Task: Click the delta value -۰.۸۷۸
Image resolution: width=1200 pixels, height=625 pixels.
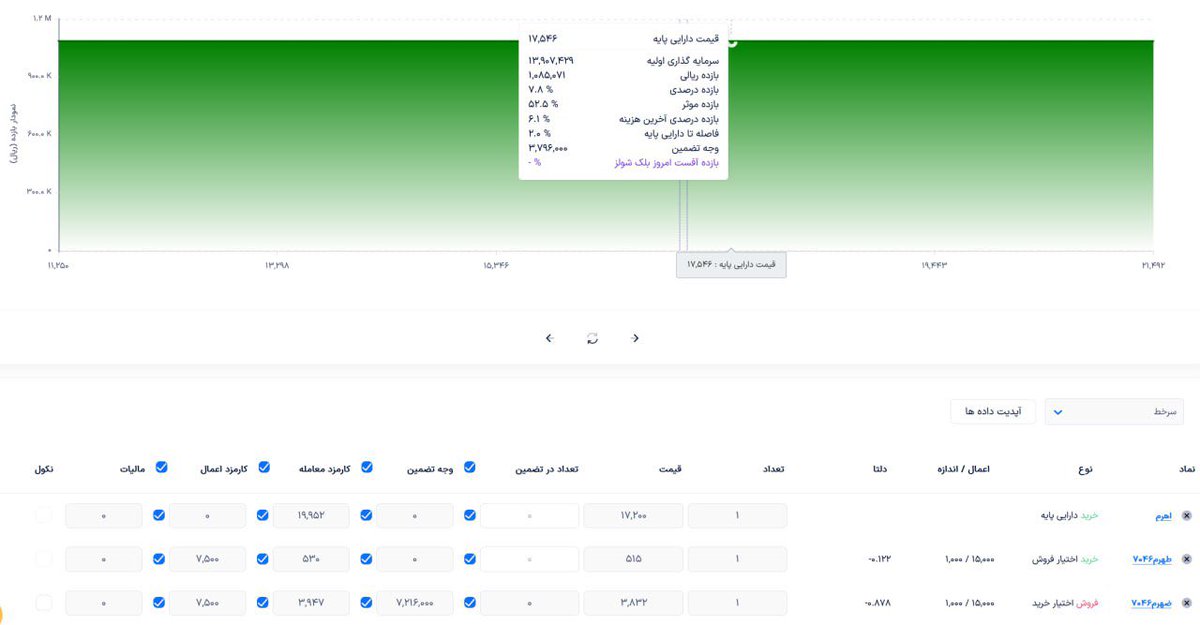Action: pos(878,603)
